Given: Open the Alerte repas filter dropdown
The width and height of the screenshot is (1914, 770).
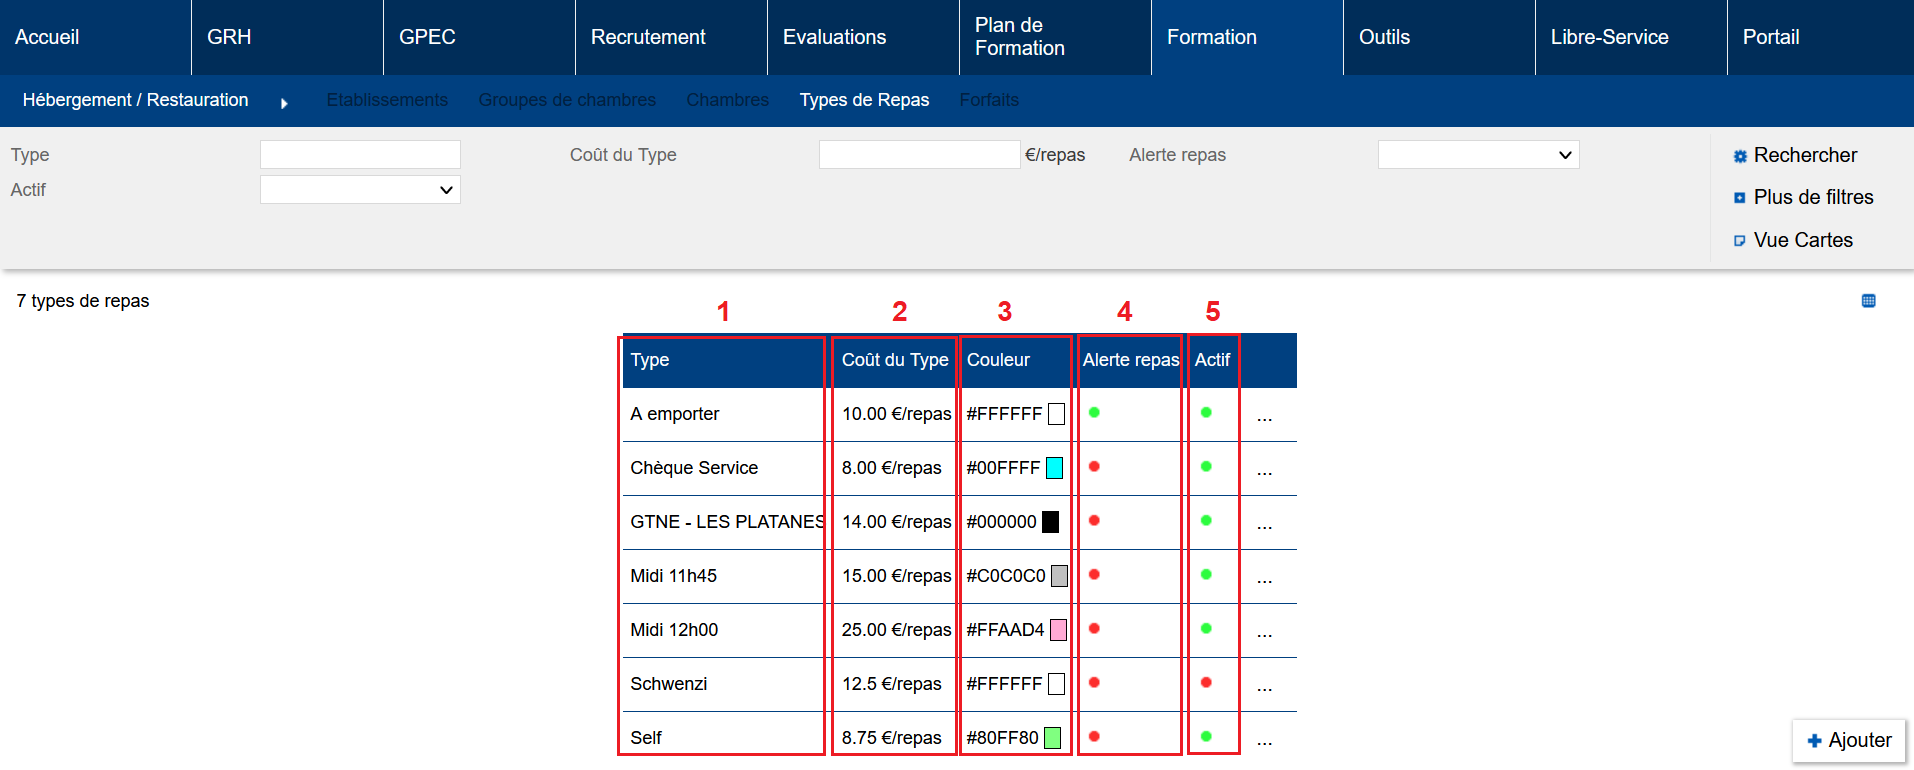Looking at the screenshot, I should point(1478,155).
